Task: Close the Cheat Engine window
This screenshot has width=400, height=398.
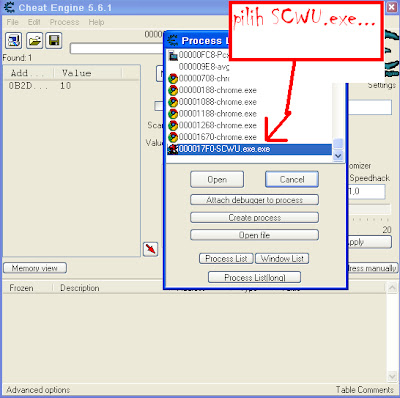Action: click(392, 7)
